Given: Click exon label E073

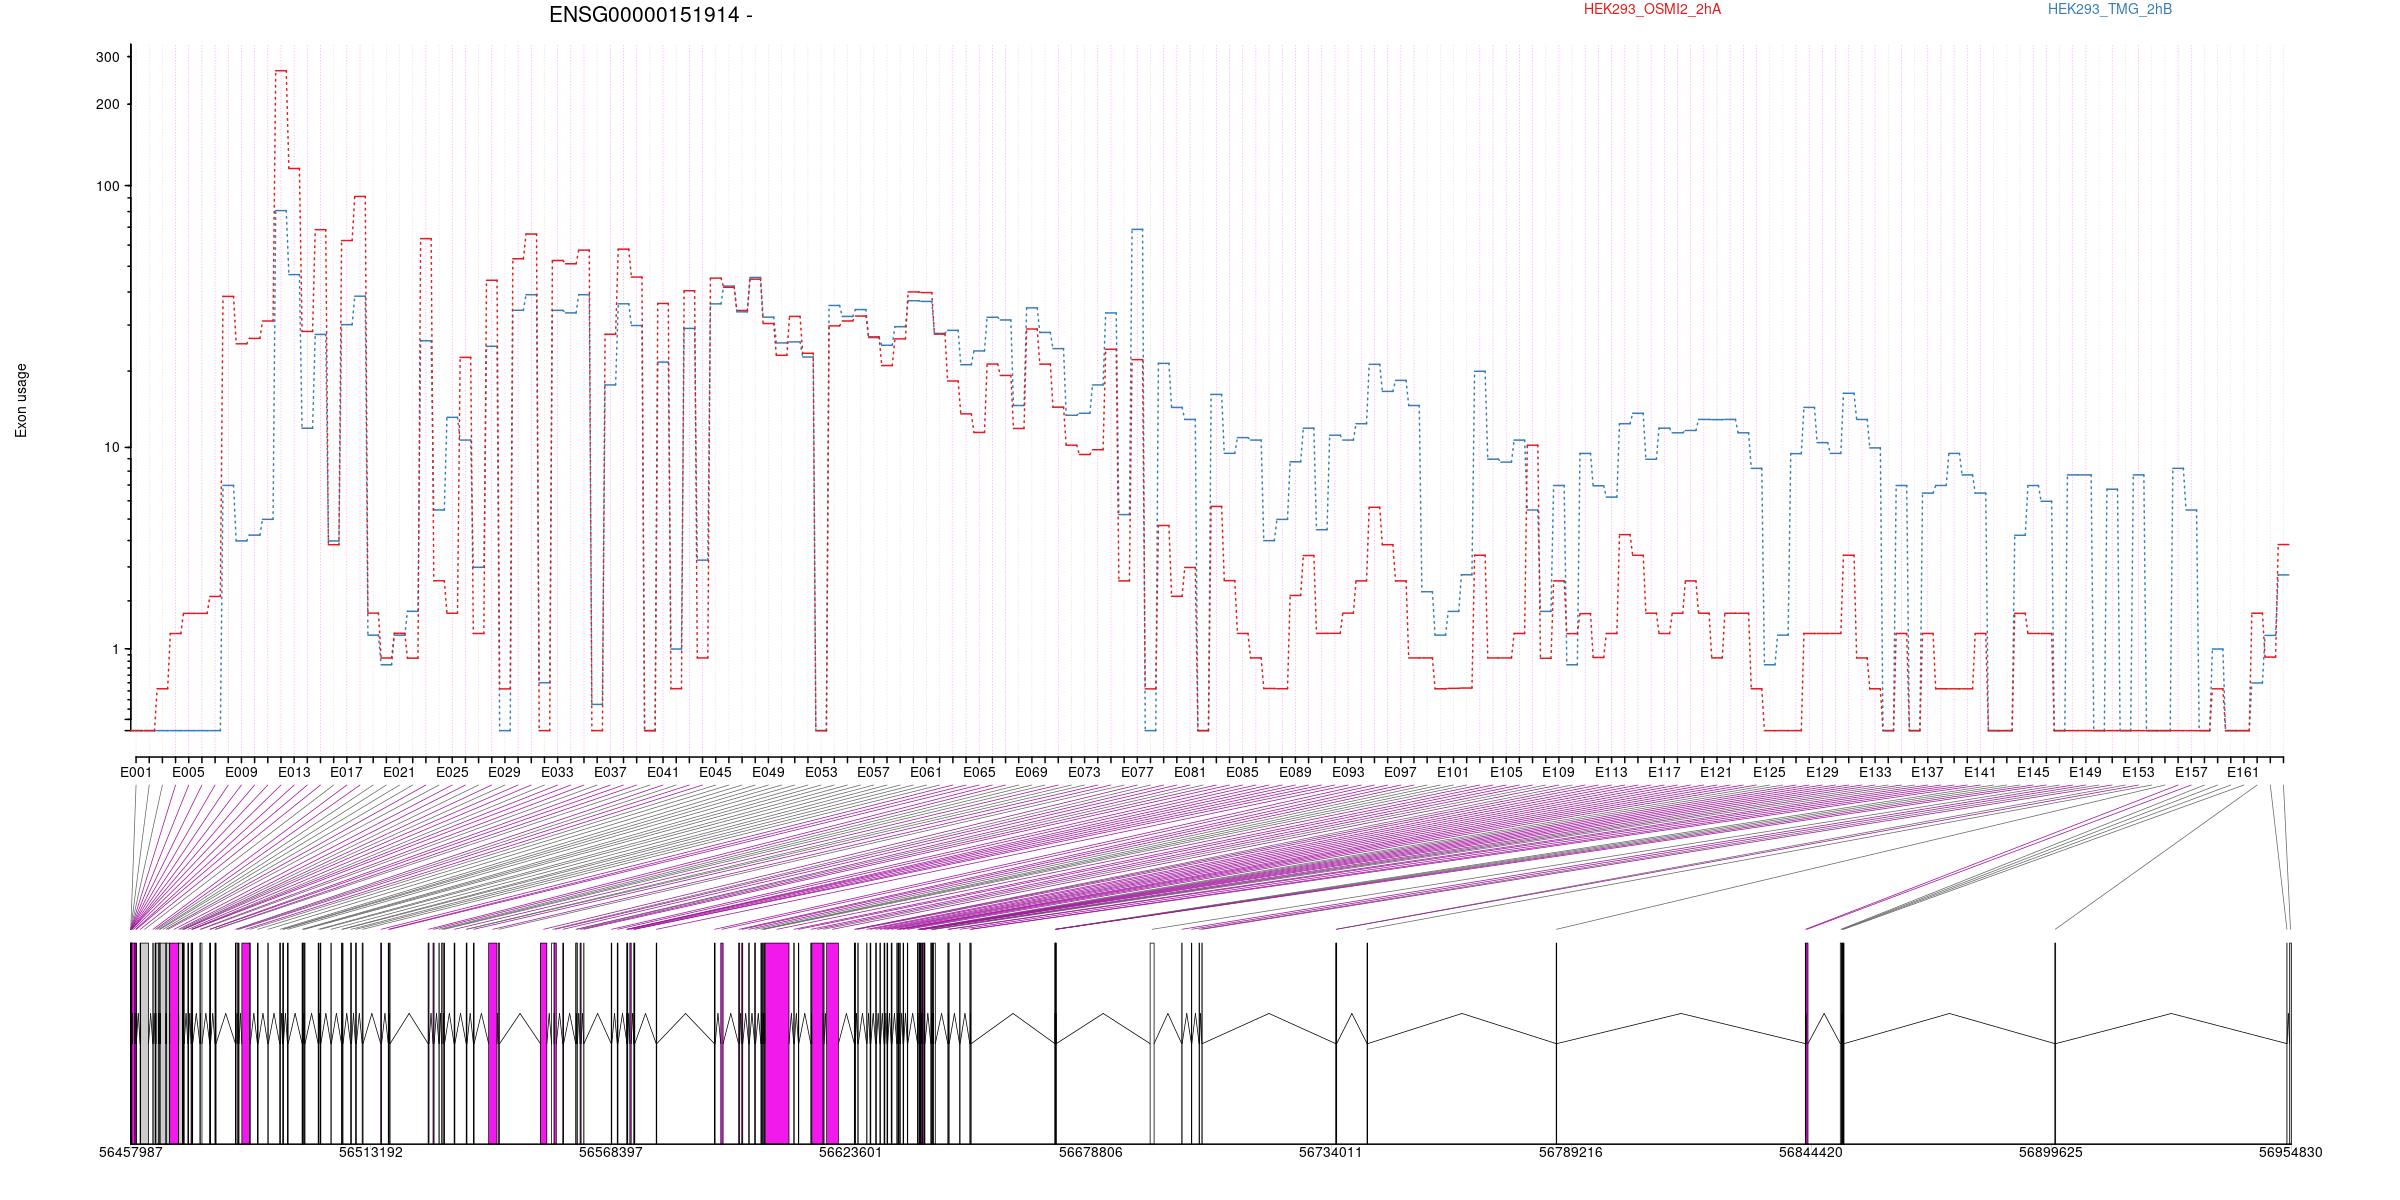Looking at the screenshot, I should click(1084, 772).
